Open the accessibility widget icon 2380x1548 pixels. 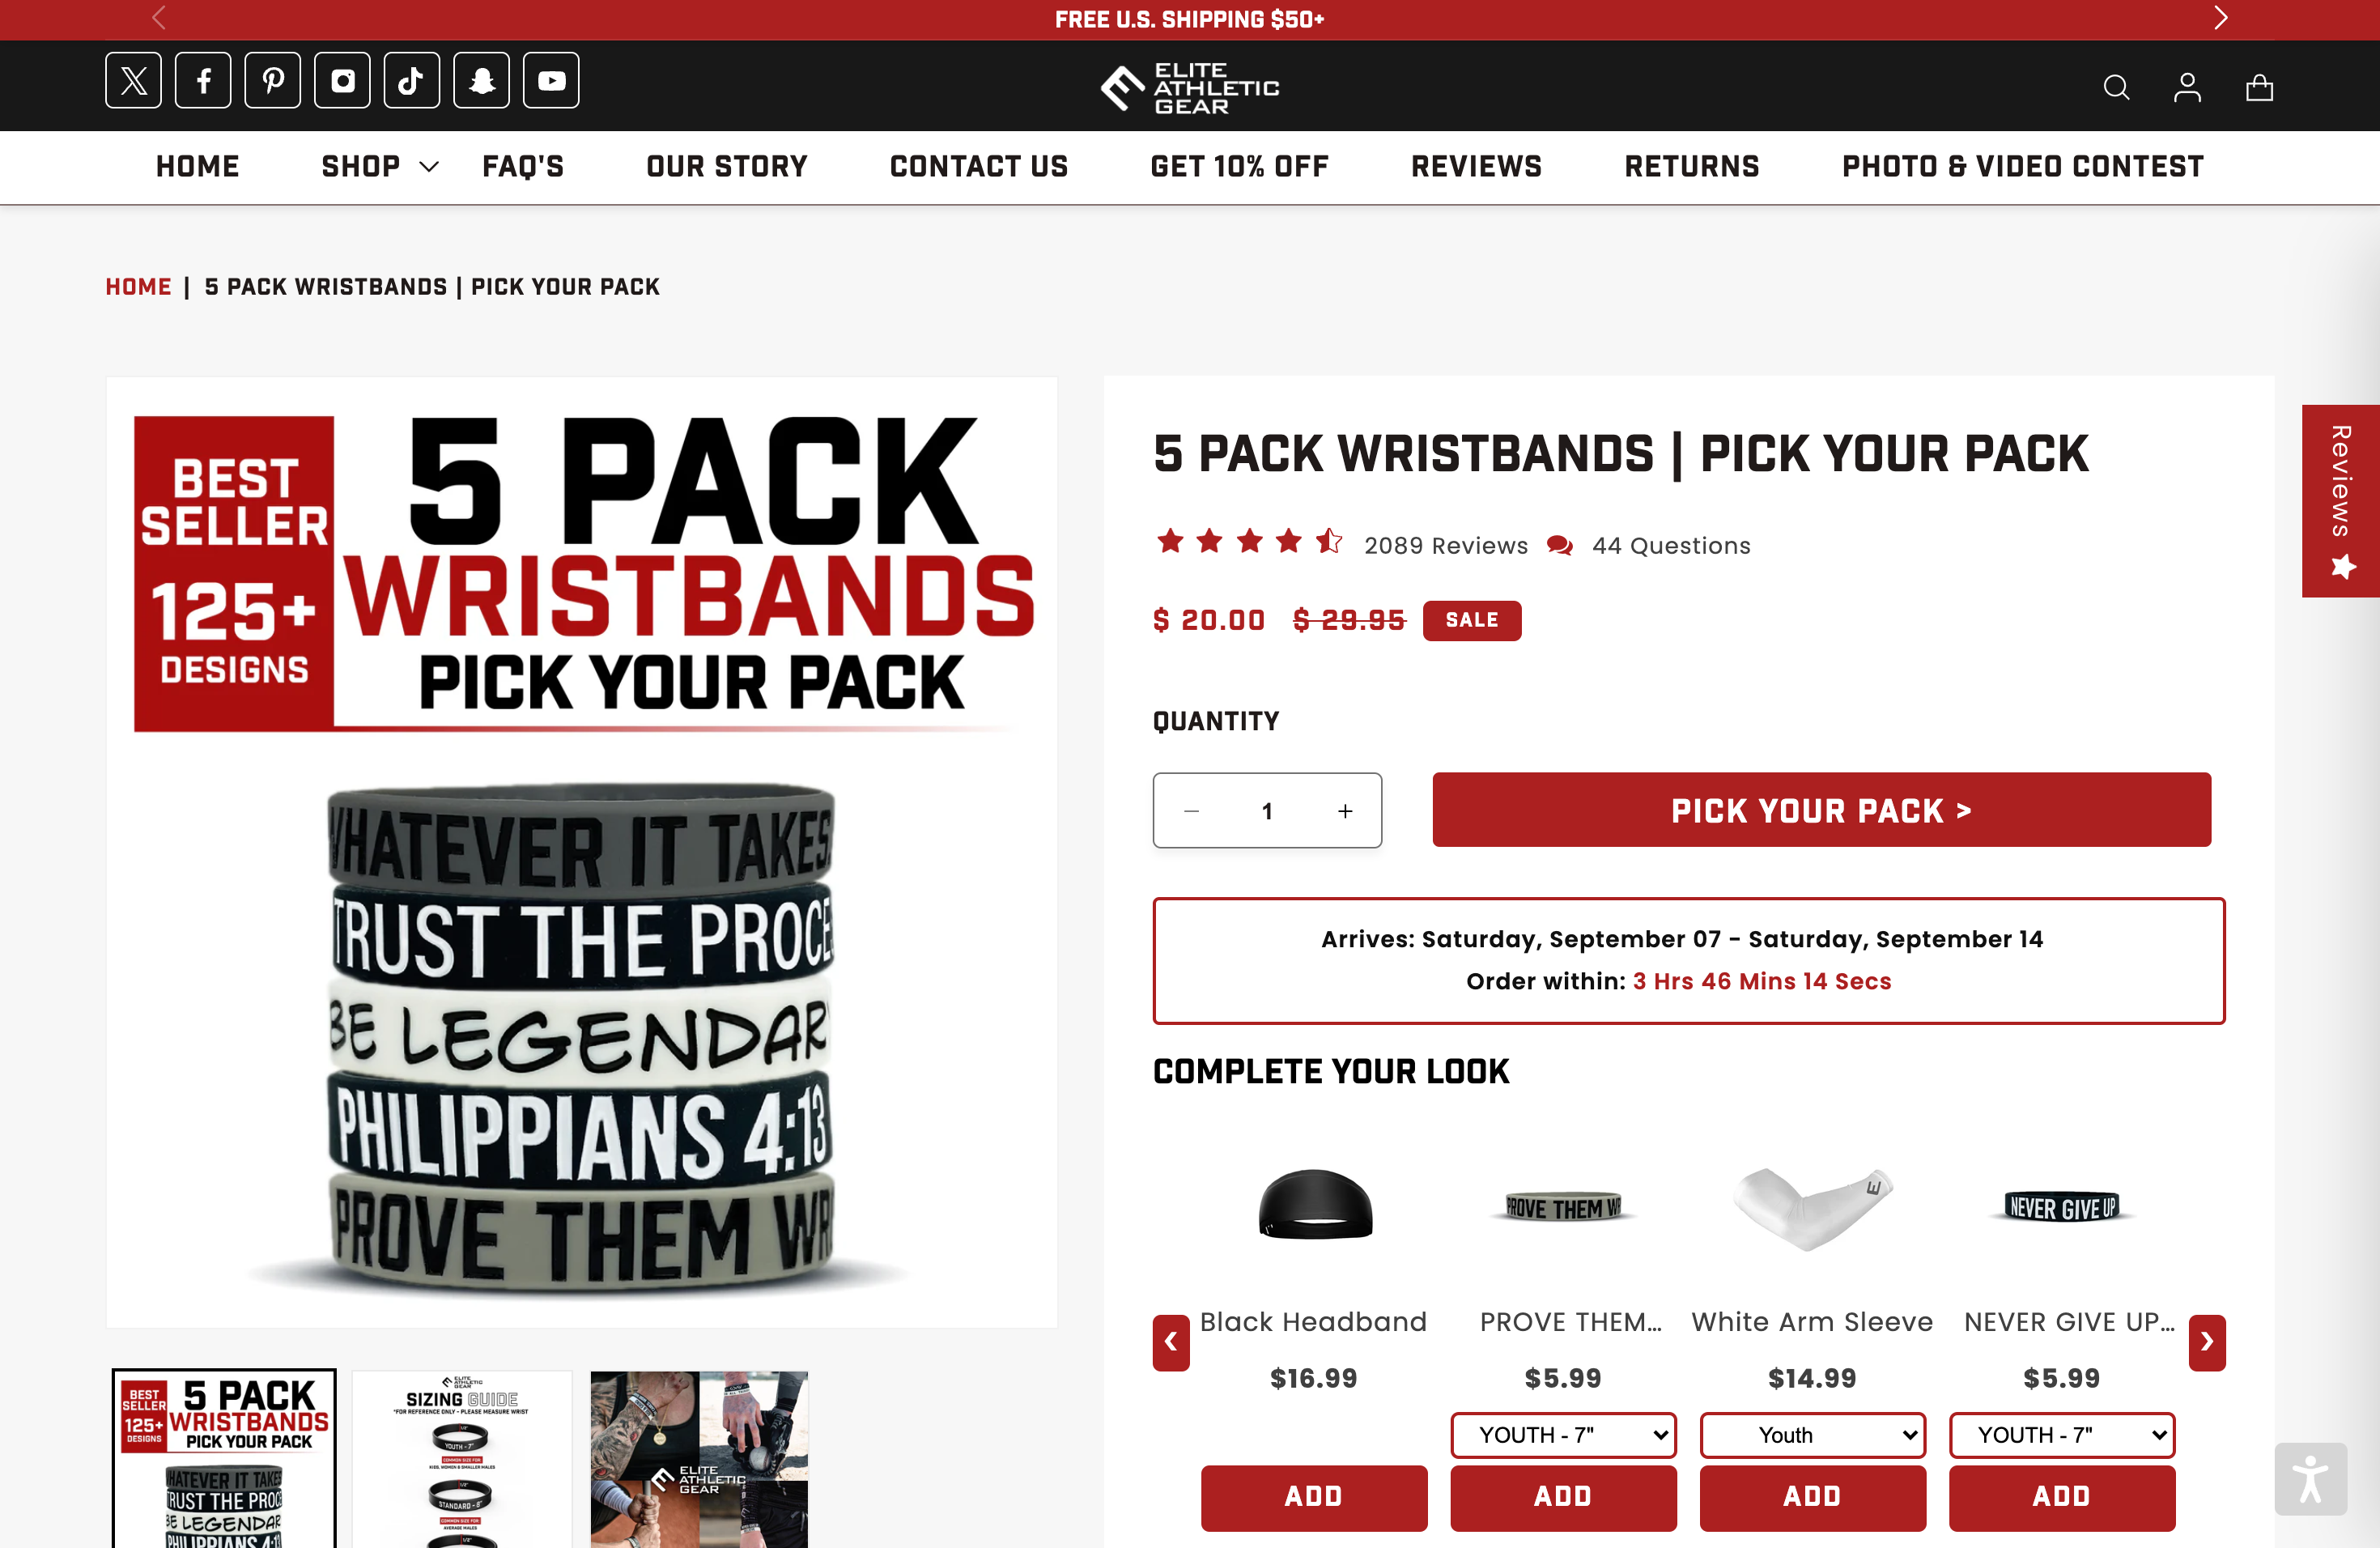2310,1479
